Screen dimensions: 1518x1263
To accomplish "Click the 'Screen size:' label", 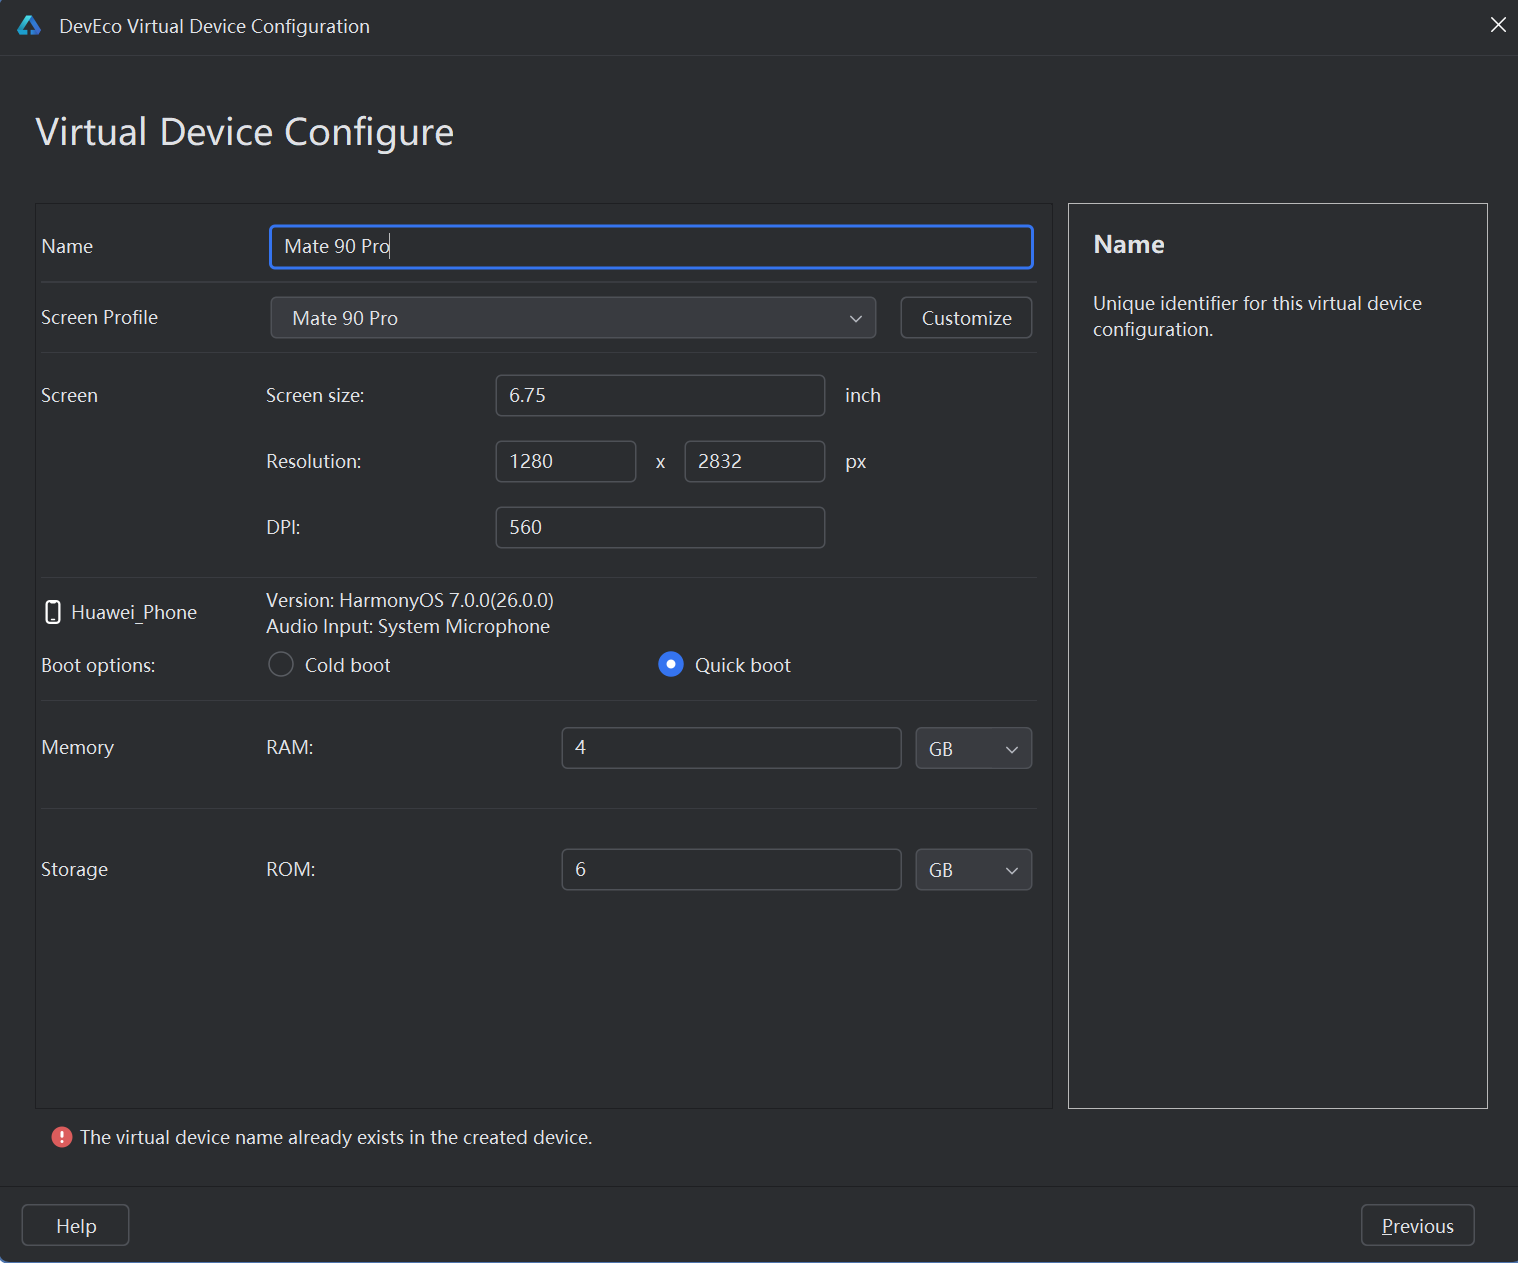I will click(315, 396).
